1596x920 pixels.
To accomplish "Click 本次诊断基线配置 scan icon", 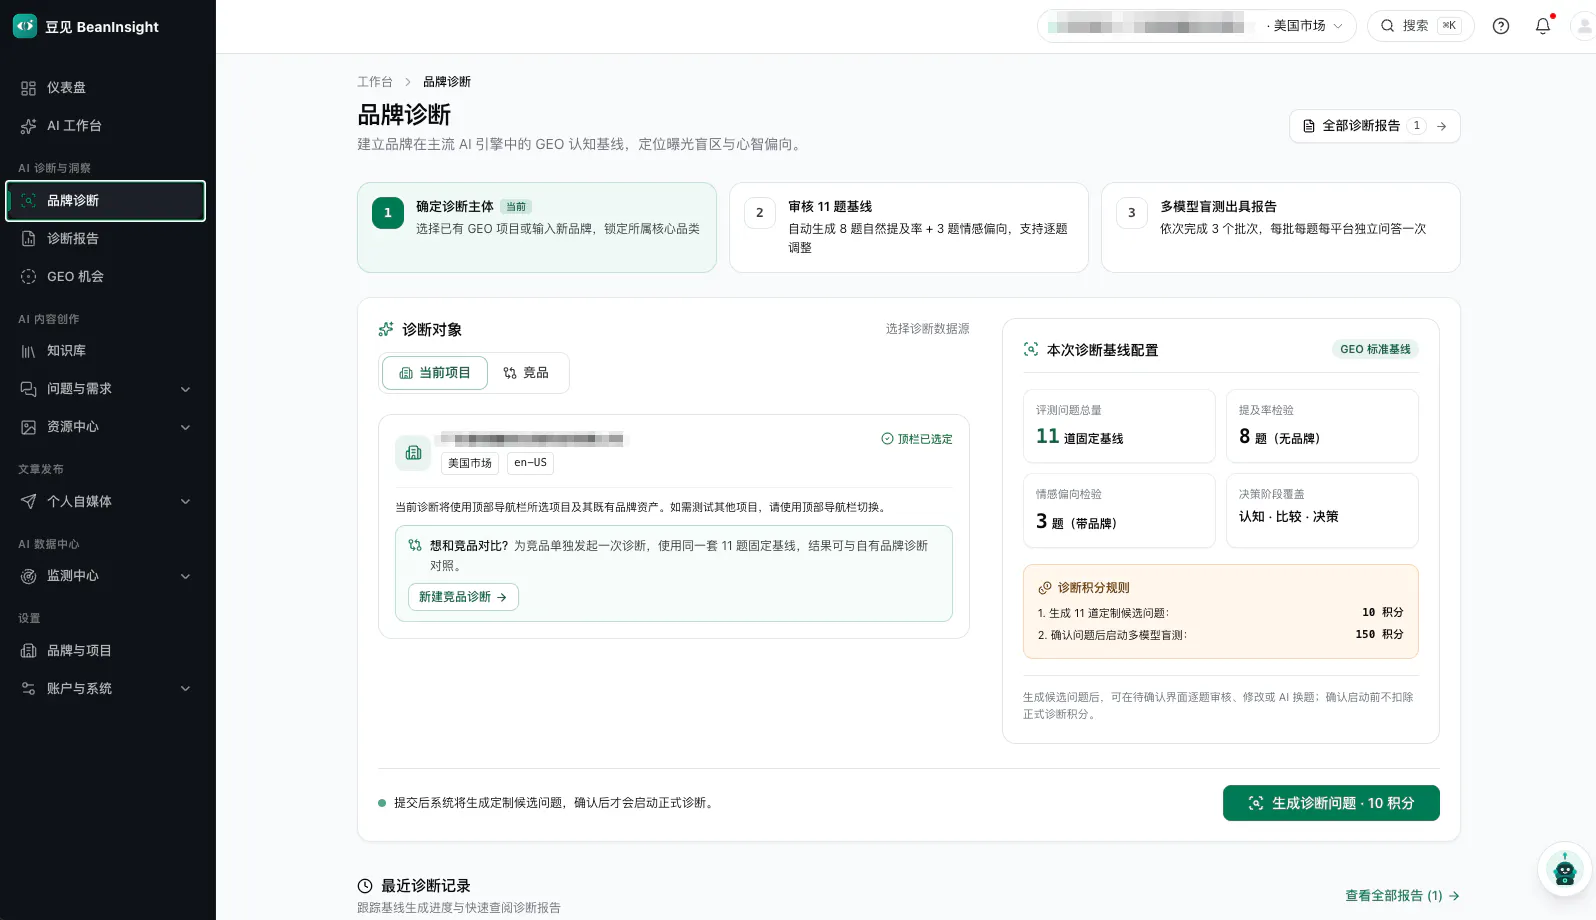I will [x=1031, y=350].
